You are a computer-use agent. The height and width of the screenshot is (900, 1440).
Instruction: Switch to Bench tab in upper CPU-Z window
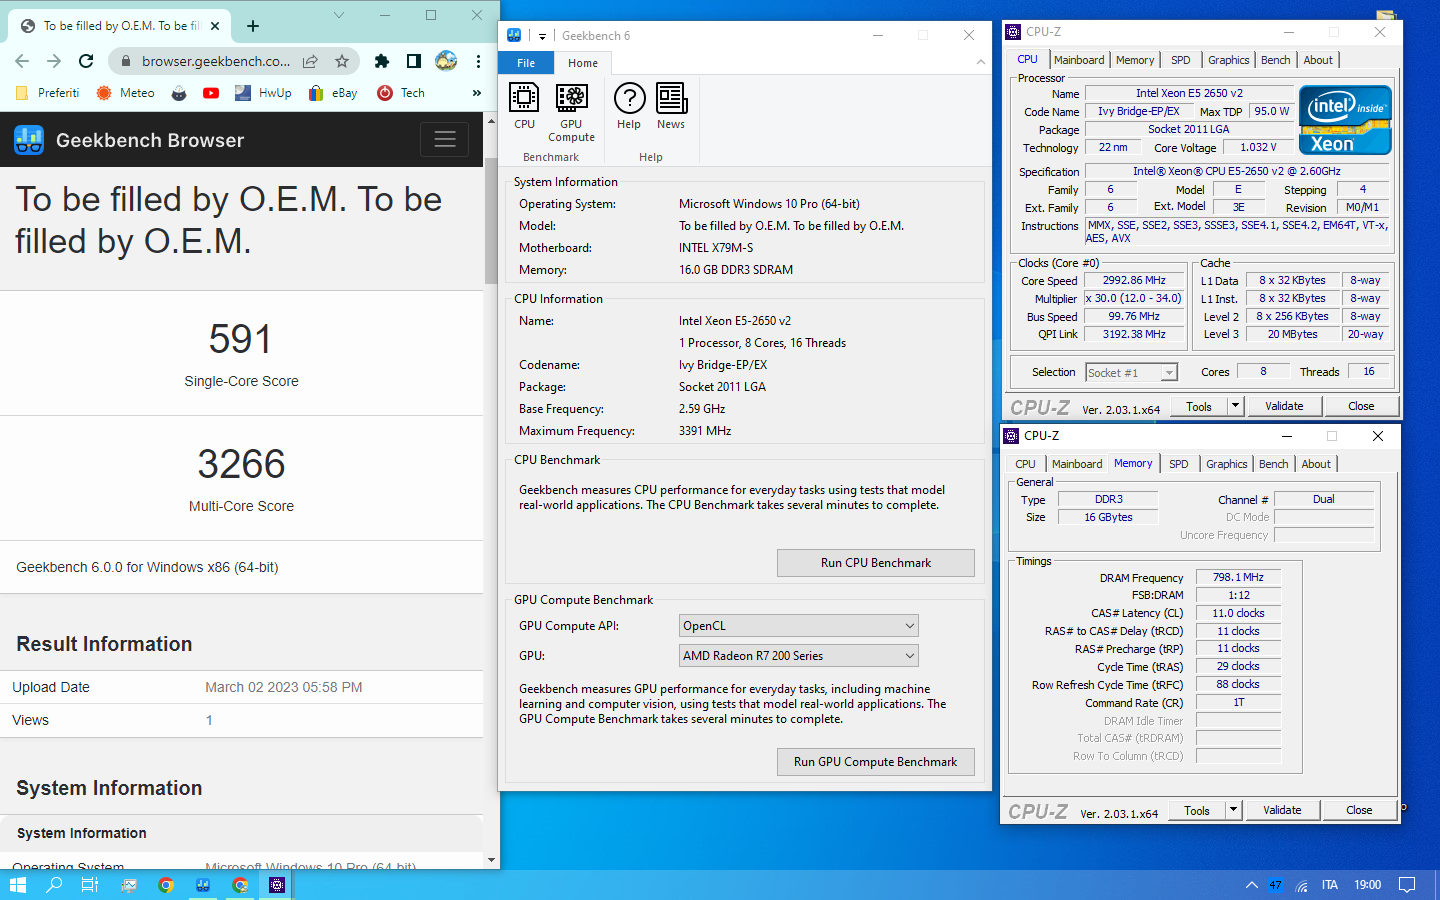pyautogui.click(x=1275, y=60)
